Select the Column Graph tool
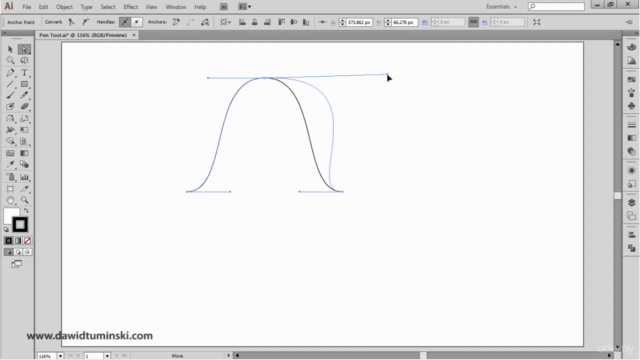 tap(24, 177)
